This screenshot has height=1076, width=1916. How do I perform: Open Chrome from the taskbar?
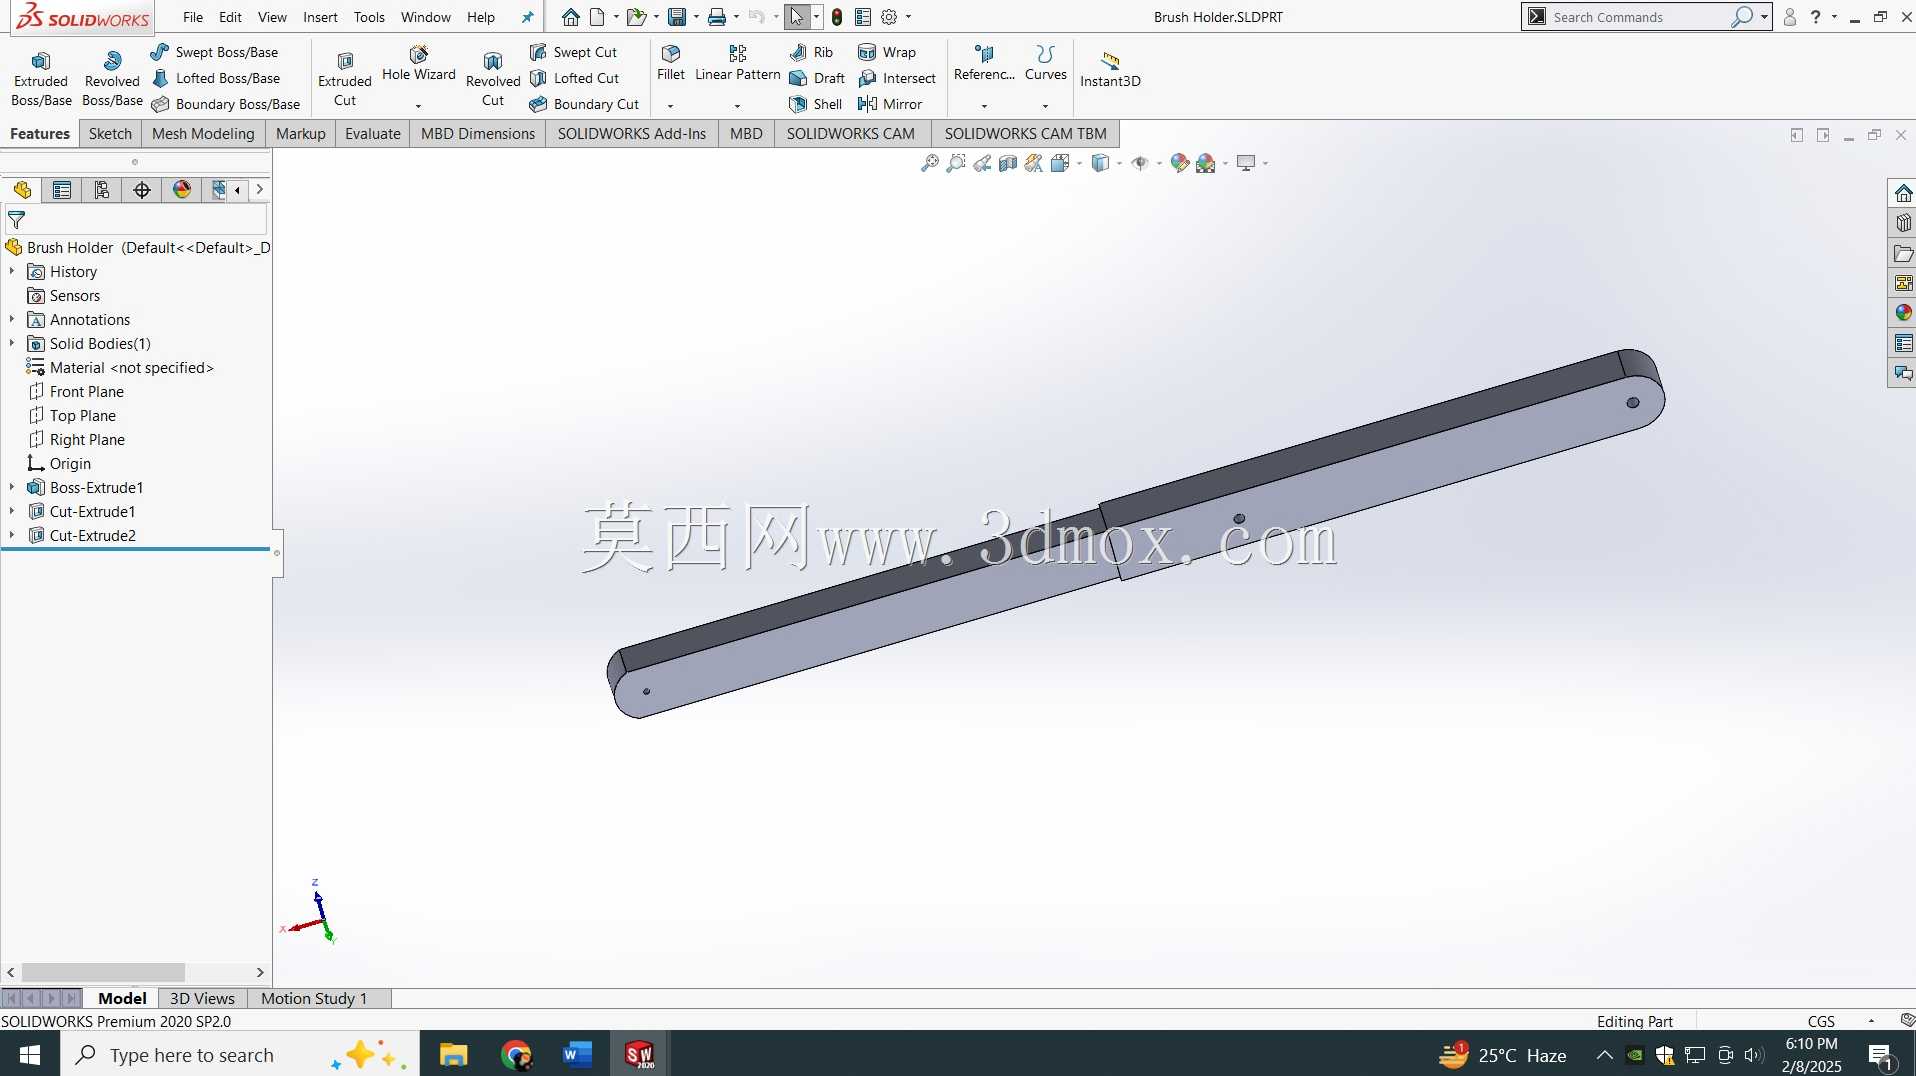tap(516, 1054)
